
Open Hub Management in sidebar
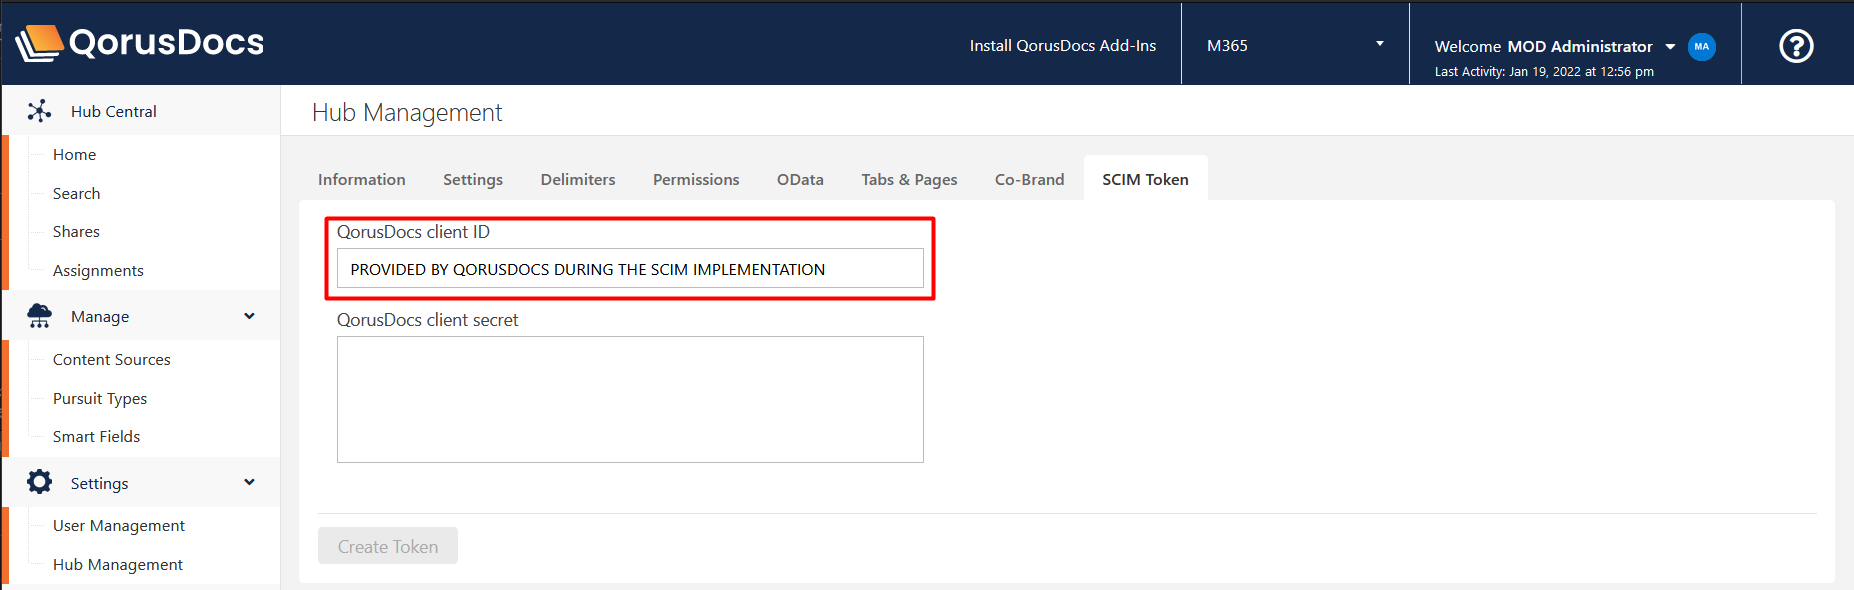tap(118, 564)
